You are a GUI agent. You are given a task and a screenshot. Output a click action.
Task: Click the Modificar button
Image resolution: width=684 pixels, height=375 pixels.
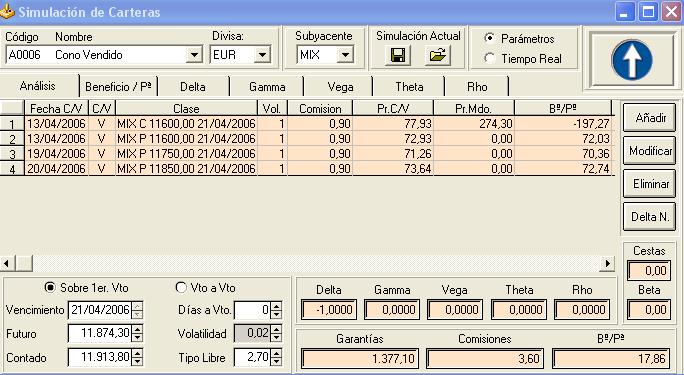point(650,150)
